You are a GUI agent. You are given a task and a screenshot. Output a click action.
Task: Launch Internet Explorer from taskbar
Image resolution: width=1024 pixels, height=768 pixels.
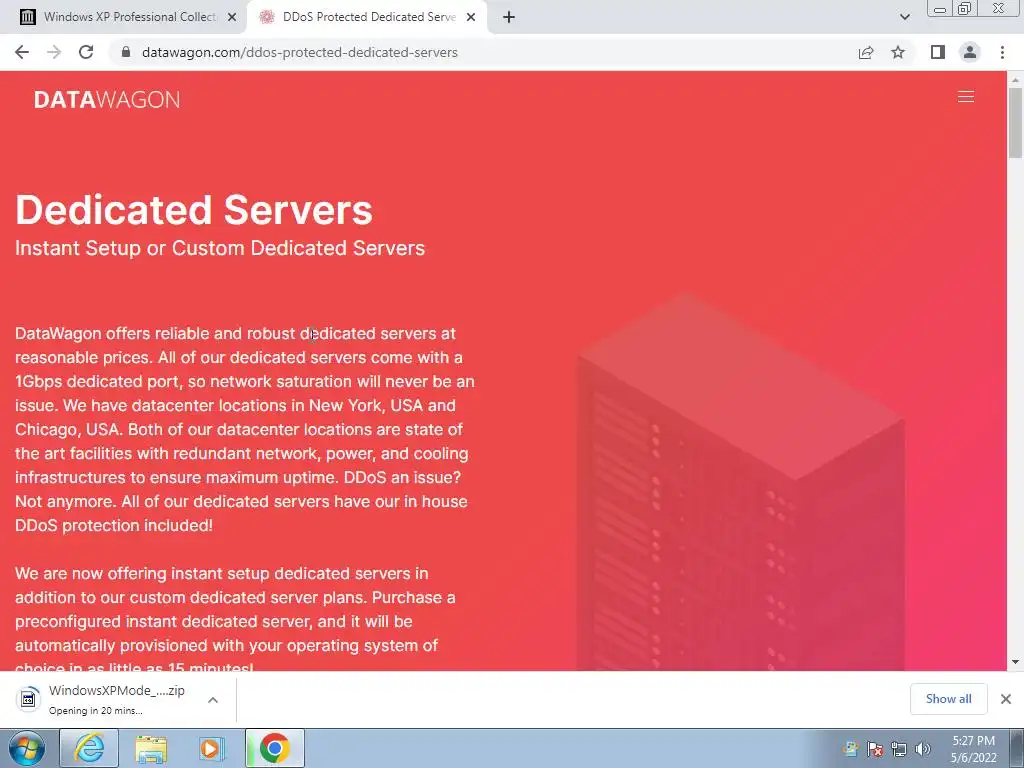coord(89,748)
